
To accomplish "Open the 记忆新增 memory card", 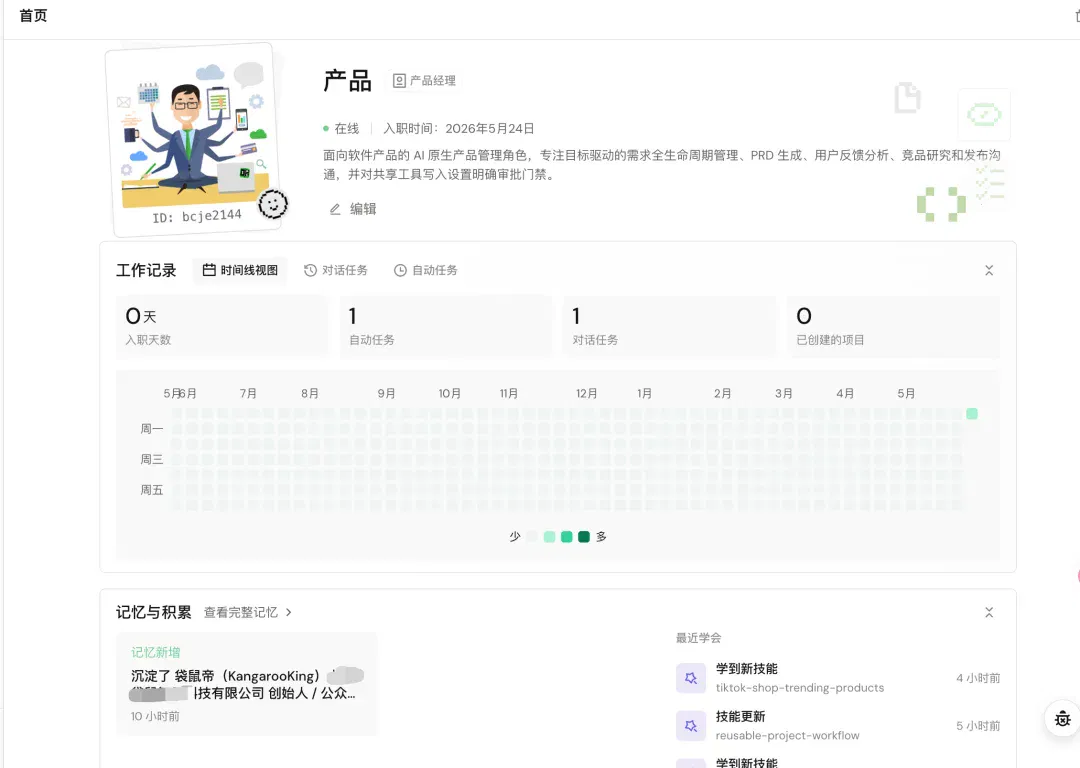I will [x=247, y=684].
